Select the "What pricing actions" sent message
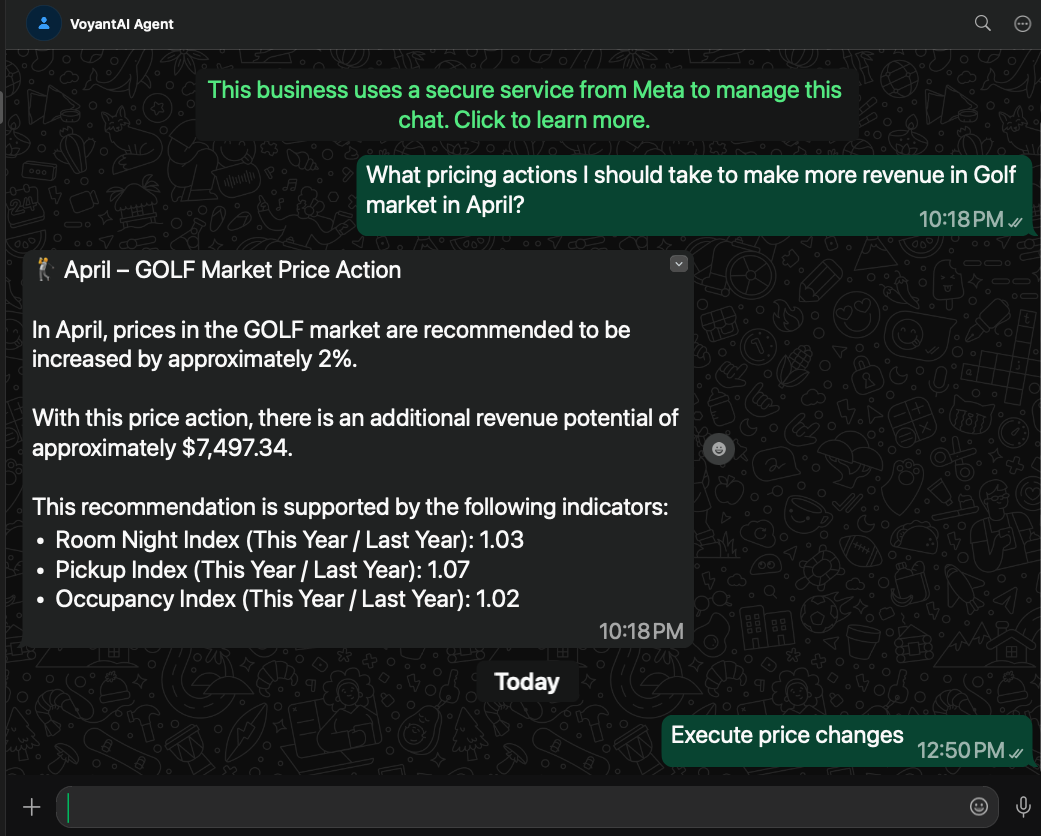The height and width of the screenshot is (836, 1041). 690,189
